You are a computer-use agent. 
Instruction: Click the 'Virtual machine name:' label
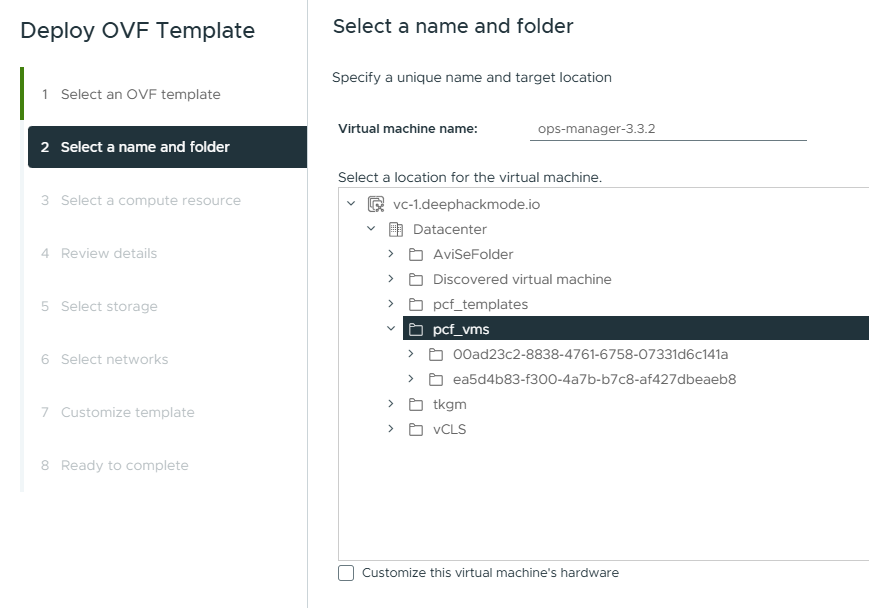(x=408, y=129)
